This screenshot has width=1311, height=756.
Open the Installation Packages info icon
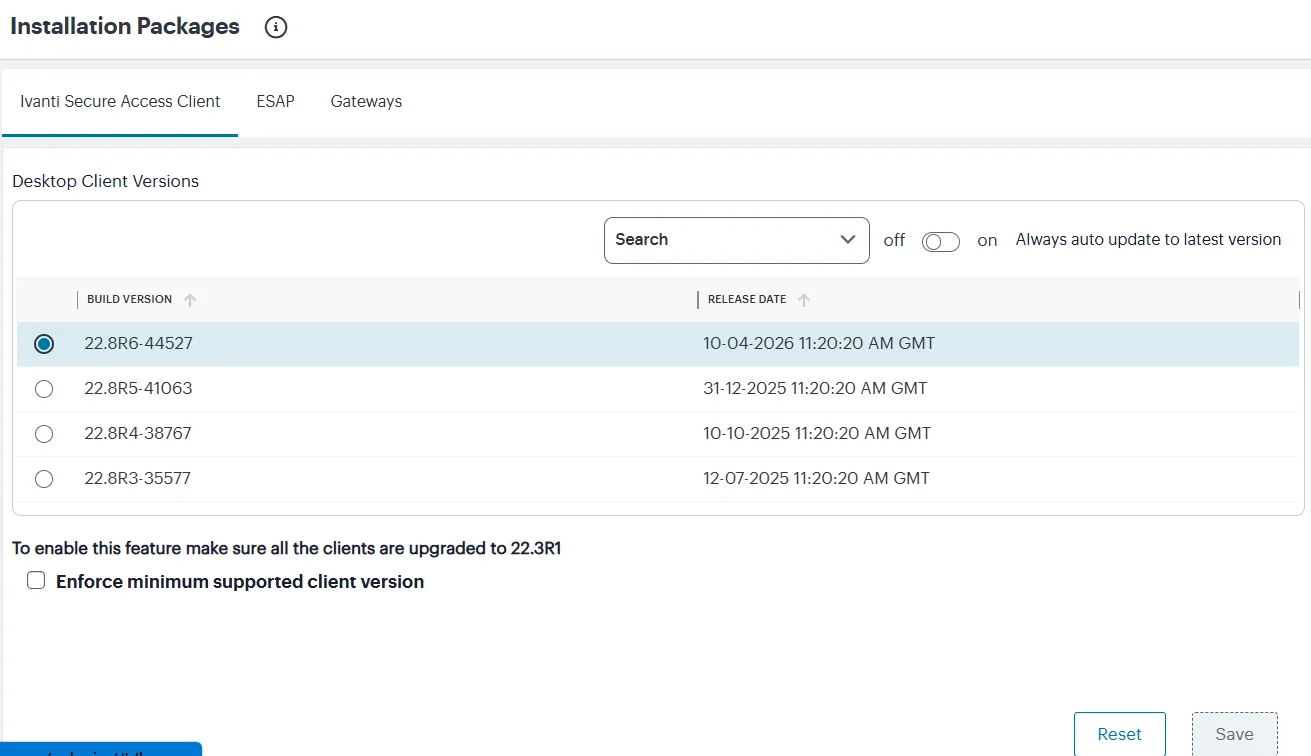click(276, 28)
